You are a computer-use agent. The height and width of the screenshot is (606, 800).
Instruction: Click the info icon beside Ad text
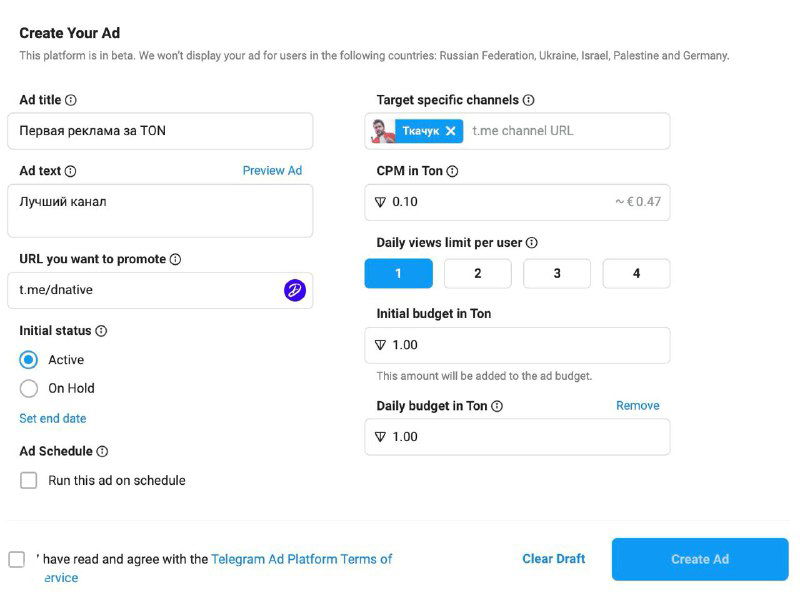pyautogui.click(x=72, y=170)
